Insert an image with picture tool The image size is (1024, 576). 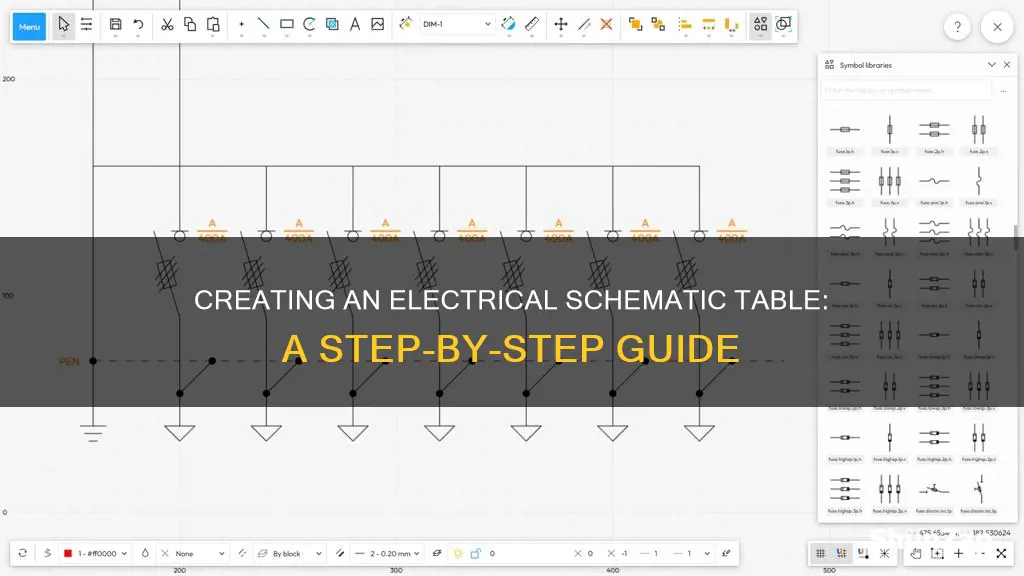[377, 25]
